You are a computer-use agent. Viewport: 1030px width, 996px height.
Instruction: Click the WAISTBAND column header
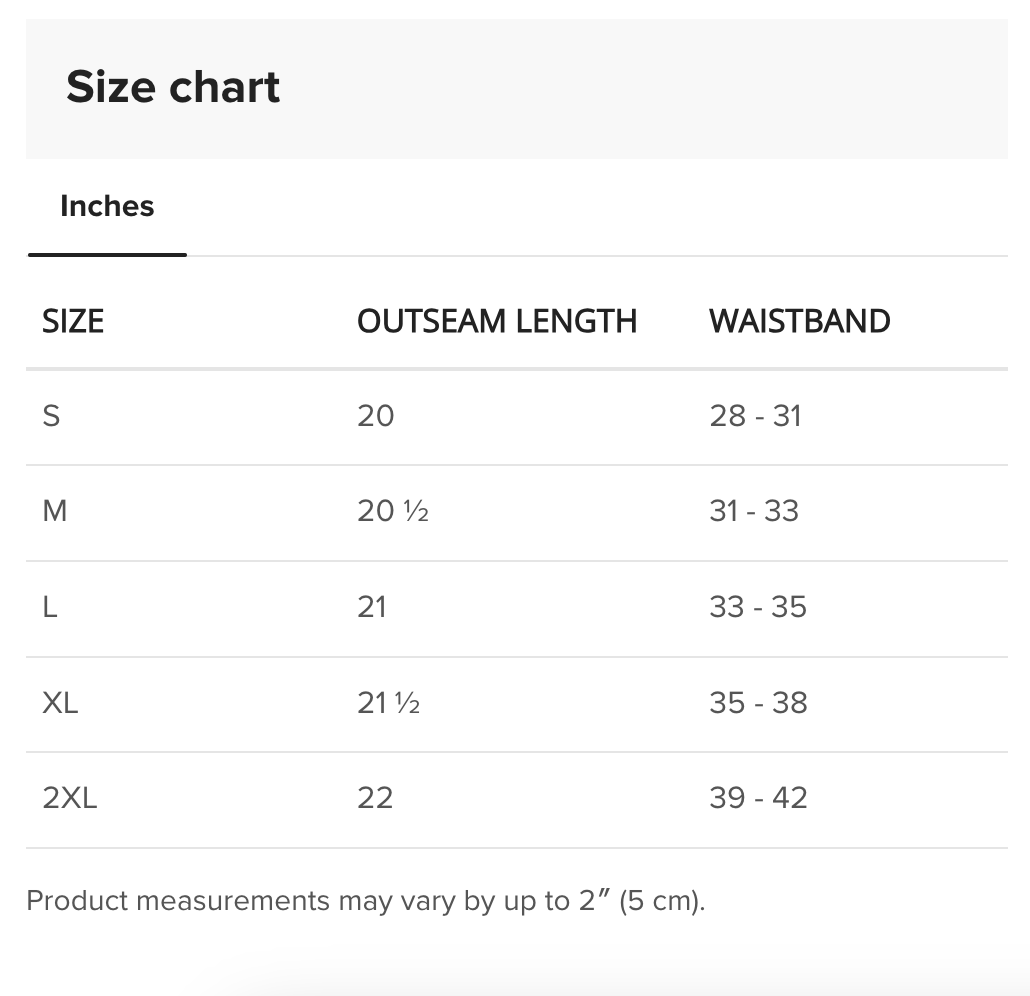[799, 322]
